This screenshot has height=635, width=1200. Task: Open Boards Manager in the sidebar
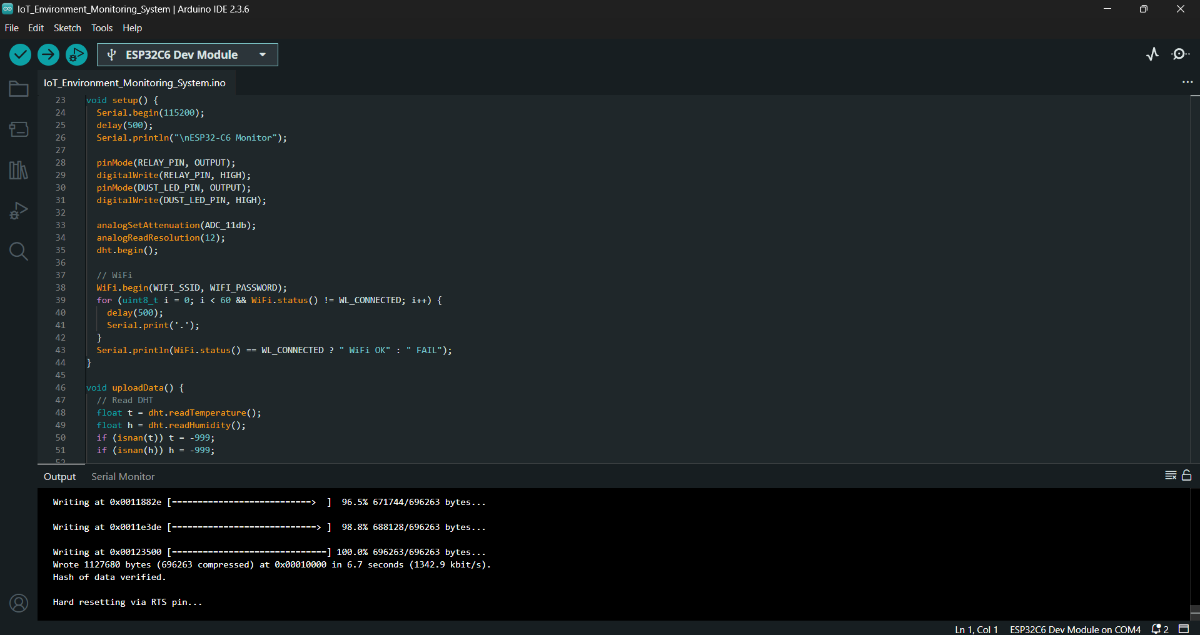coord(18,129)
